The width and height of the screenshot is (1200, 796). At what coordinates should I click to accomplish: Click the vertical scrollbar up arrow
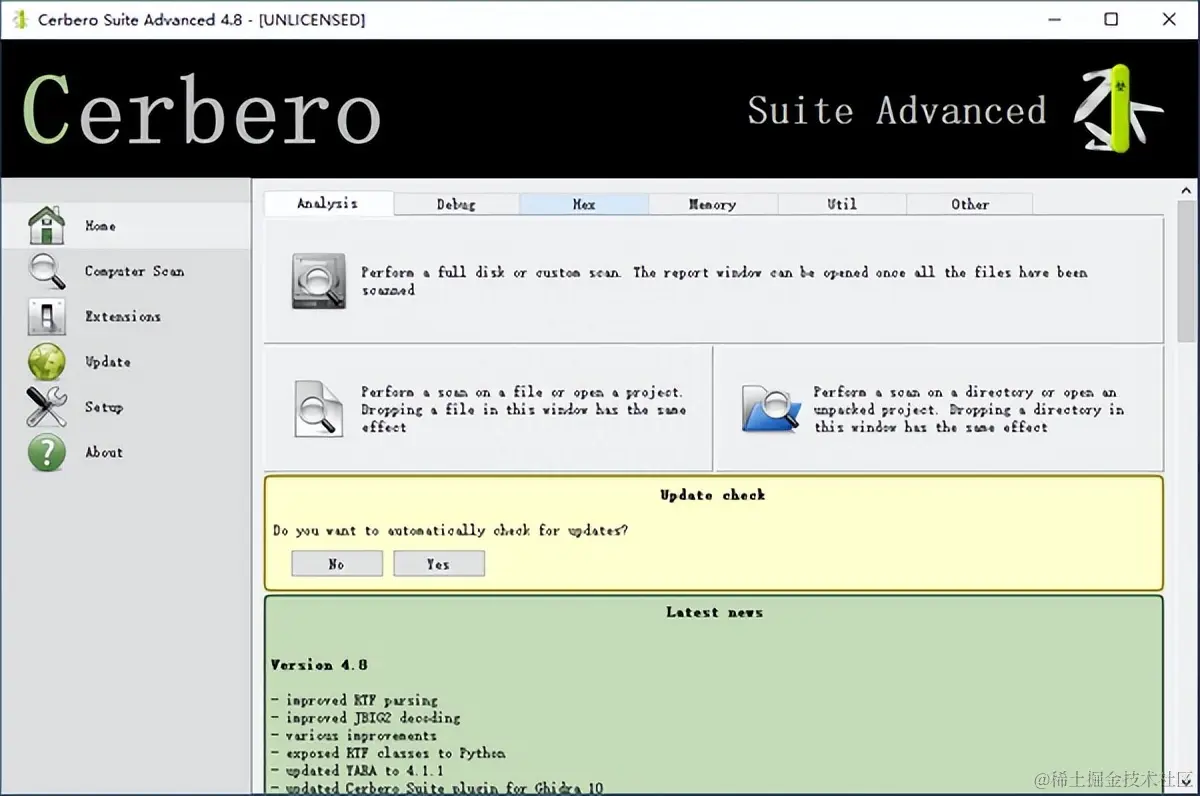pos(1188,190)
